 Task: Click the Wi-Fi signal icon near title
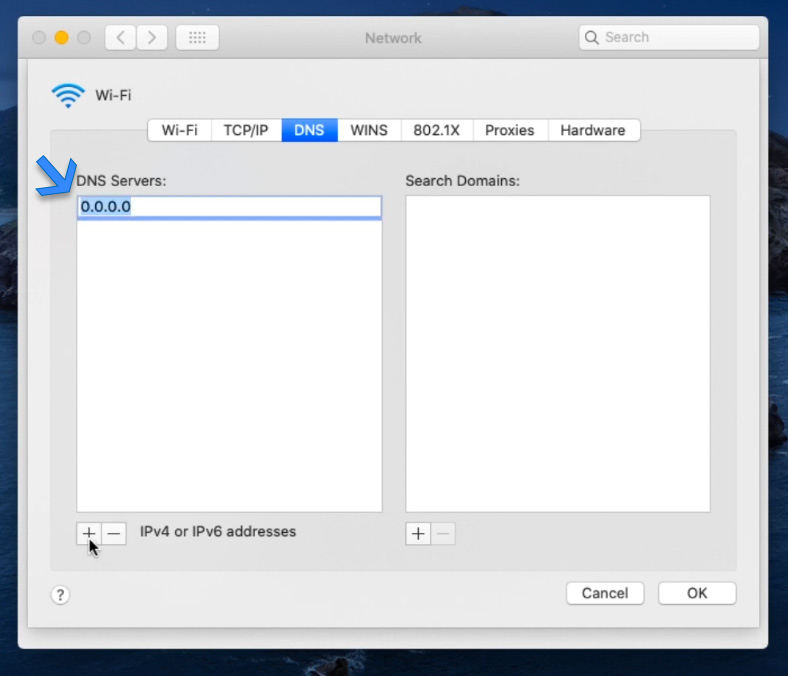click(x=68, y=95)
